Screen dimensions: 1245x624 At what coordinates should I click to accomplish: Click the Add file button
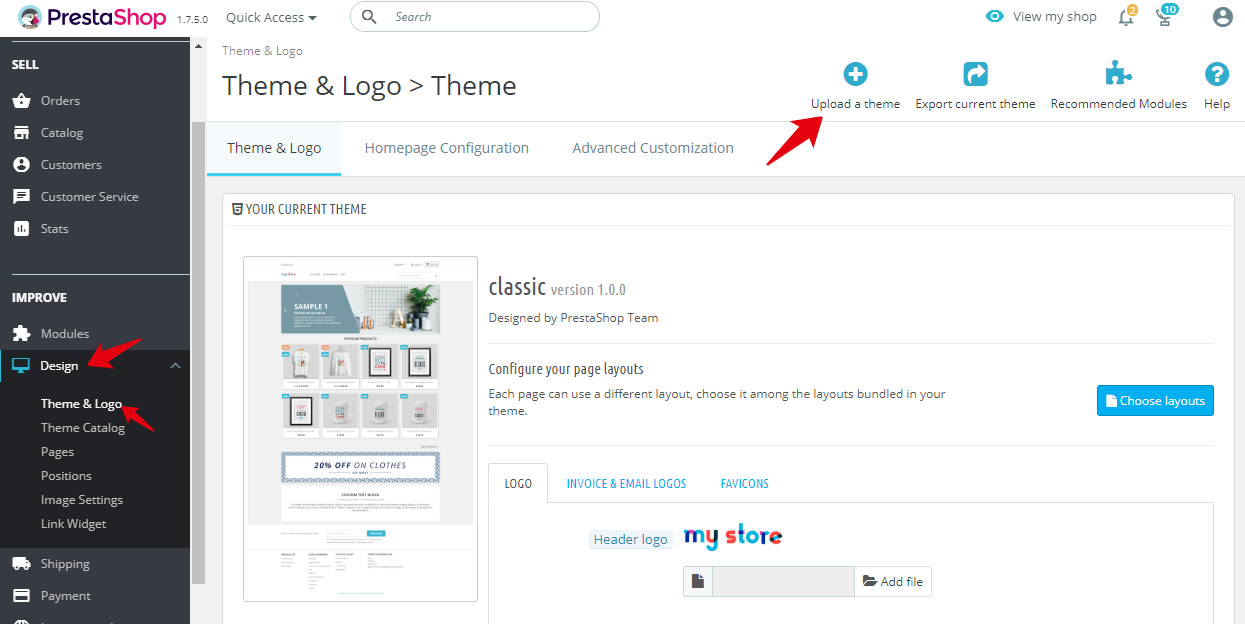893,582
